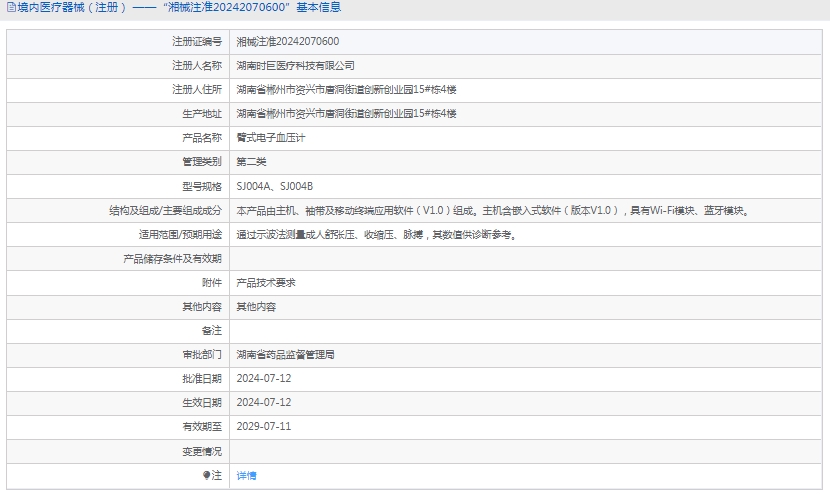The width and height of the screenshot is (830, 495).
Task: Click expiry date 2029-07-11
Action: [x=264, y=427]
